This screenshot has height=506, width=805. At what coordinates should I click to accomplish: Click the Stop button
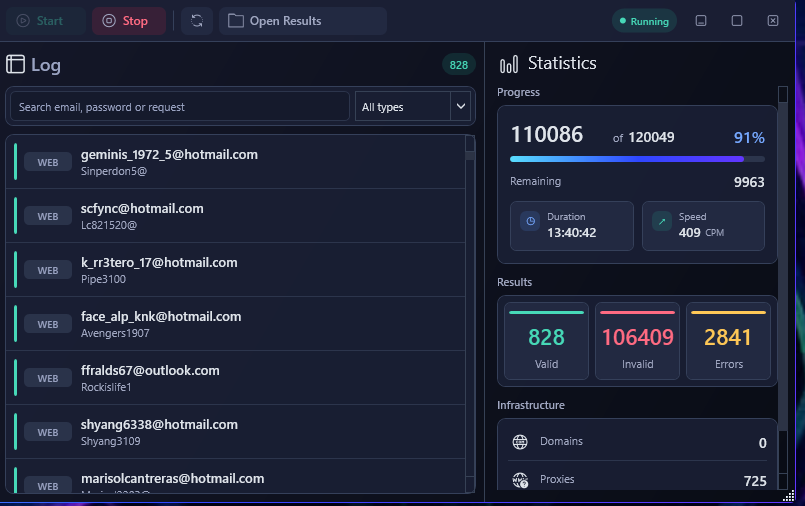coord(129,21)
